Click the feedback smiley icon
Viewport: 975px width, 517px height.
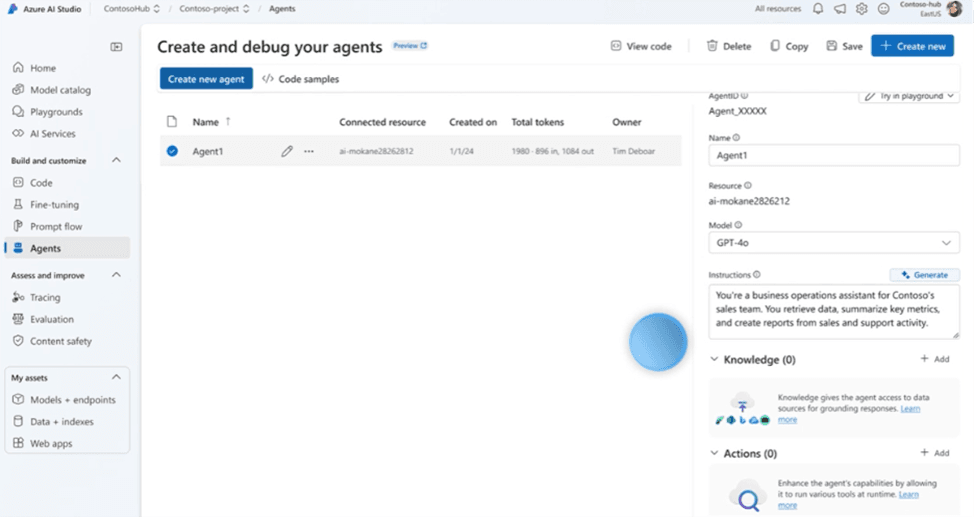[883, 9]
